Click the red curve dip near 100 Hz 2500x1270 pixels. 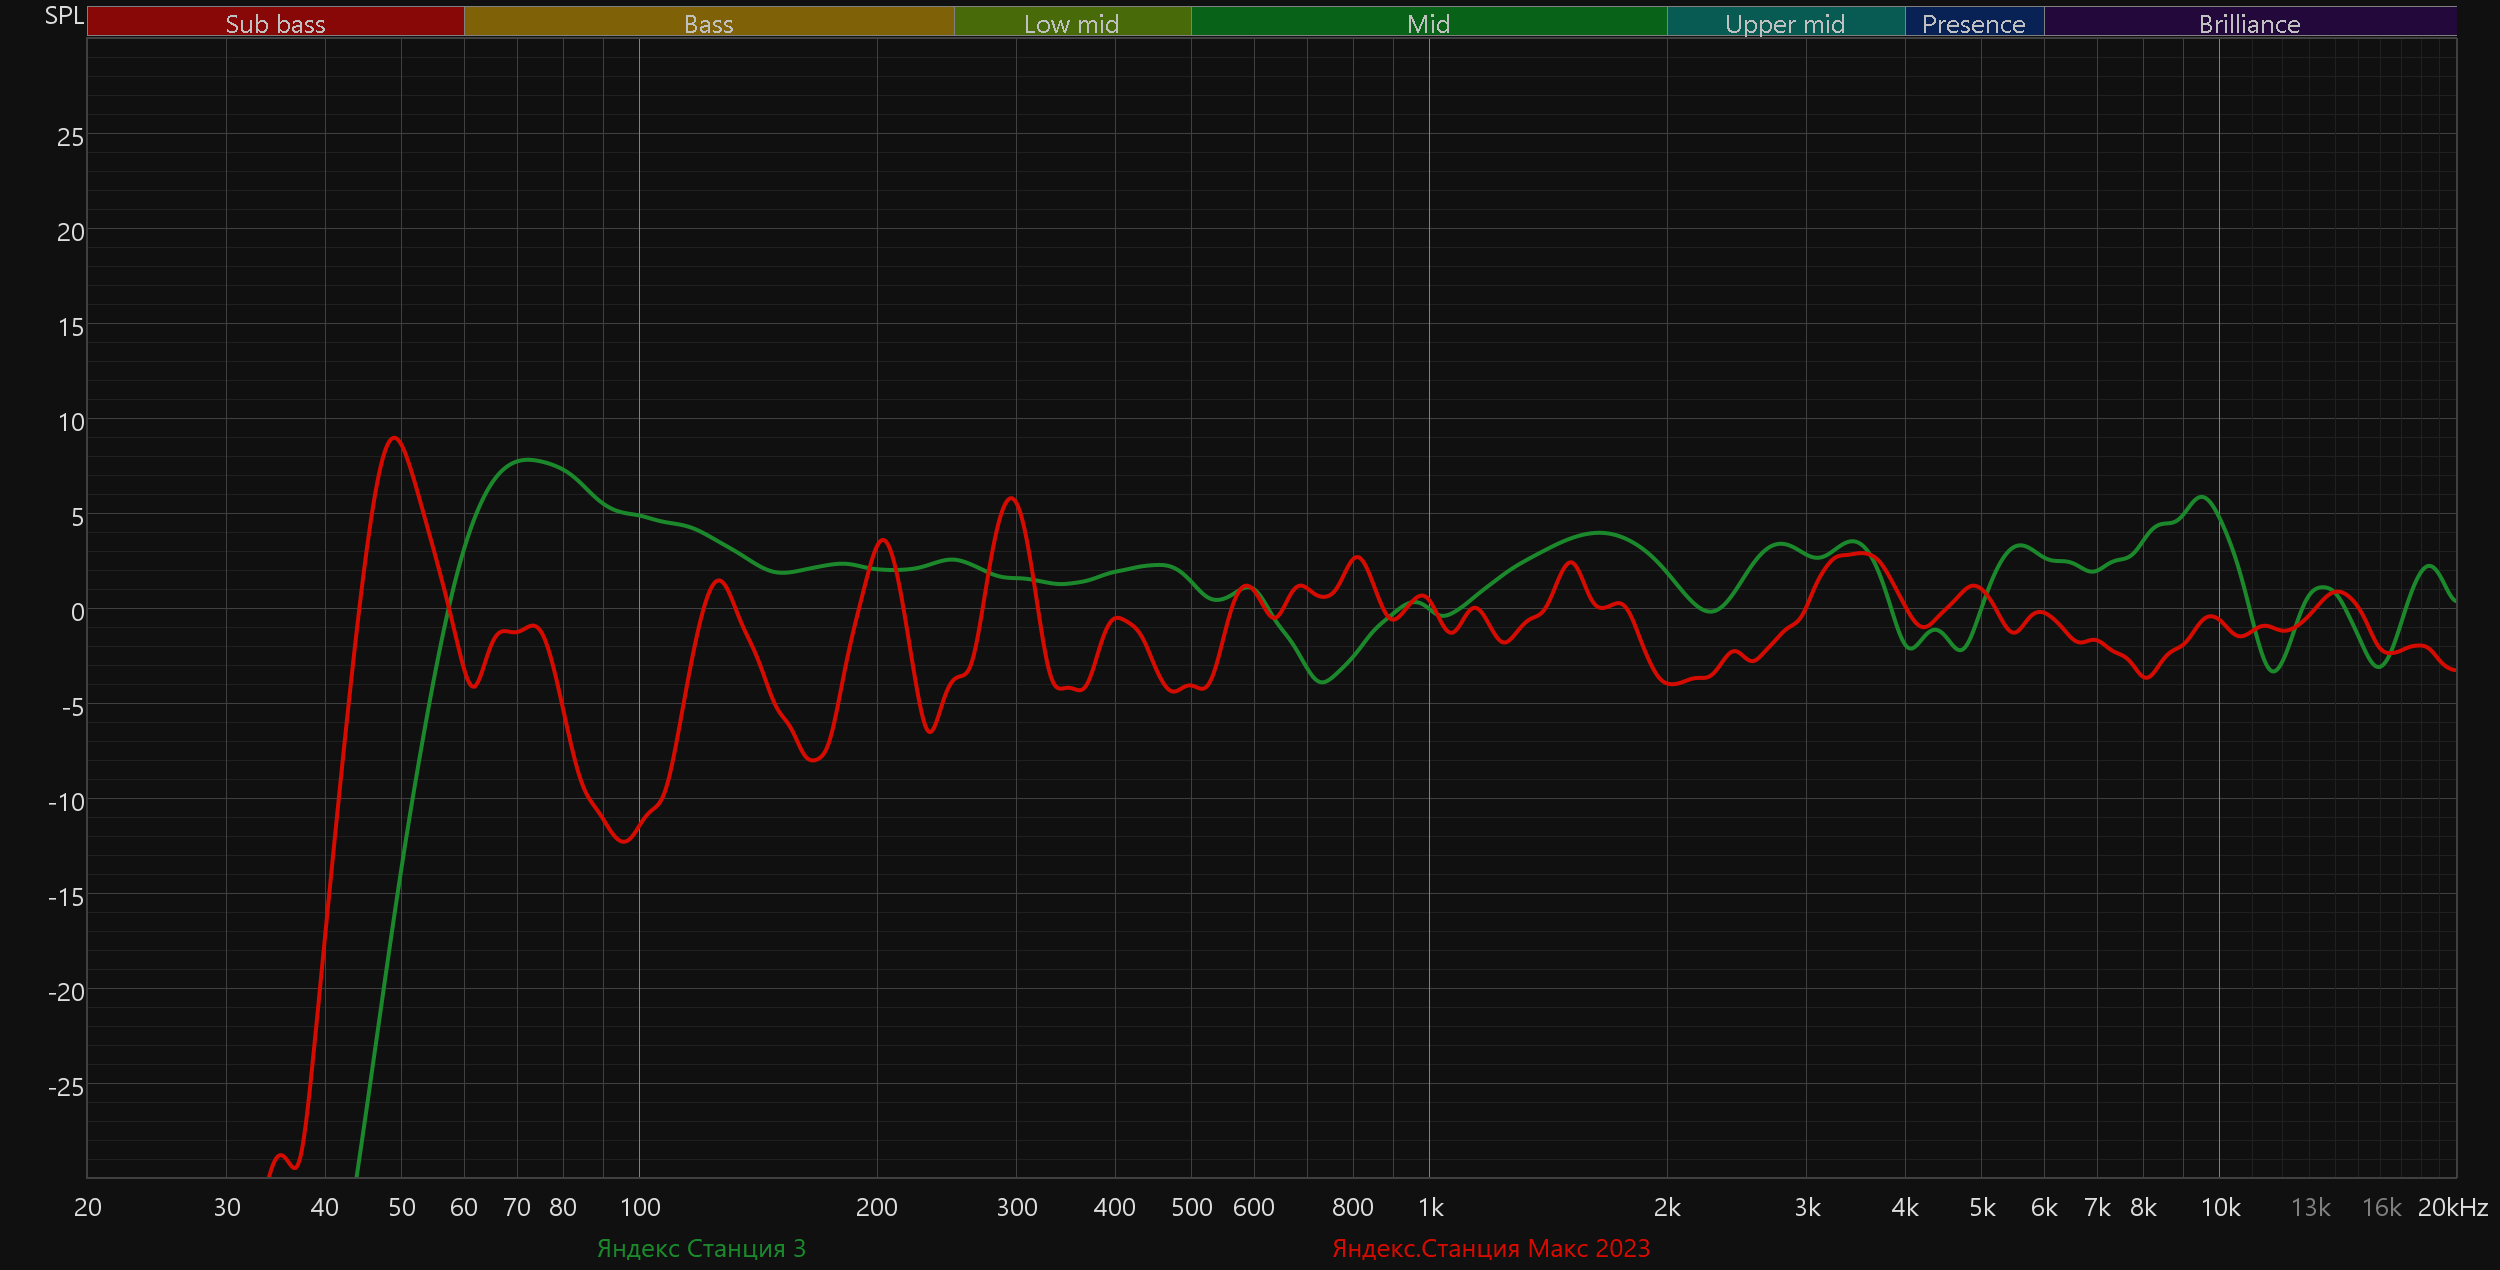click(x=624, y=841)
